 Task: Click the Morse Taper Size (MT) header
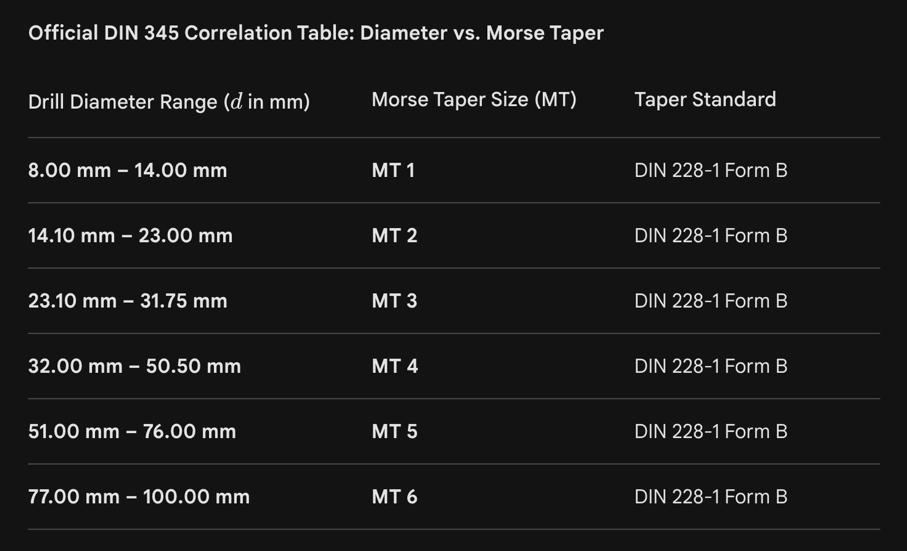click(x=474, y=100)
